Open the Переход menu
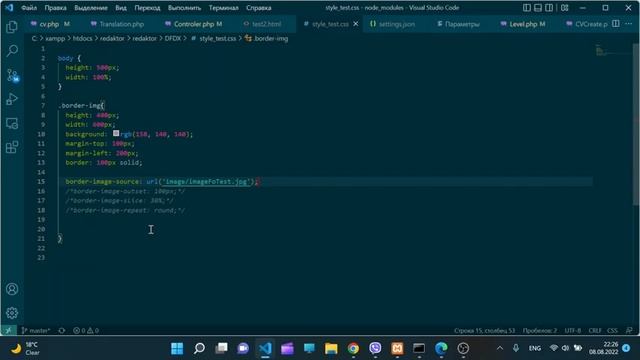 pos(147,8)
